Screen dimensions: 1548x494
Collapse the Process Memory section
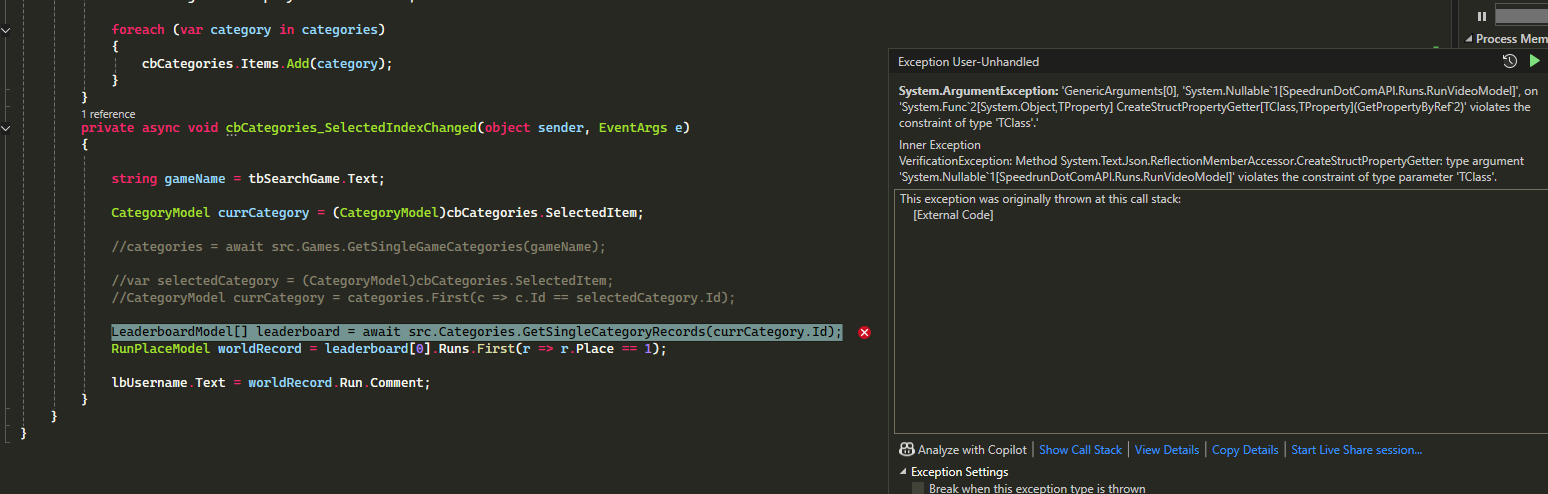point(1469,39)
